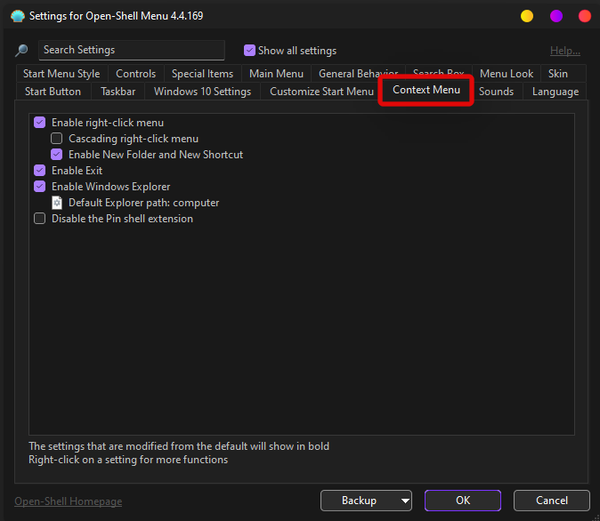This screenshot has width=600, height=521.
Task: Expand the Backup dropdown button
Action: [404, 500]
